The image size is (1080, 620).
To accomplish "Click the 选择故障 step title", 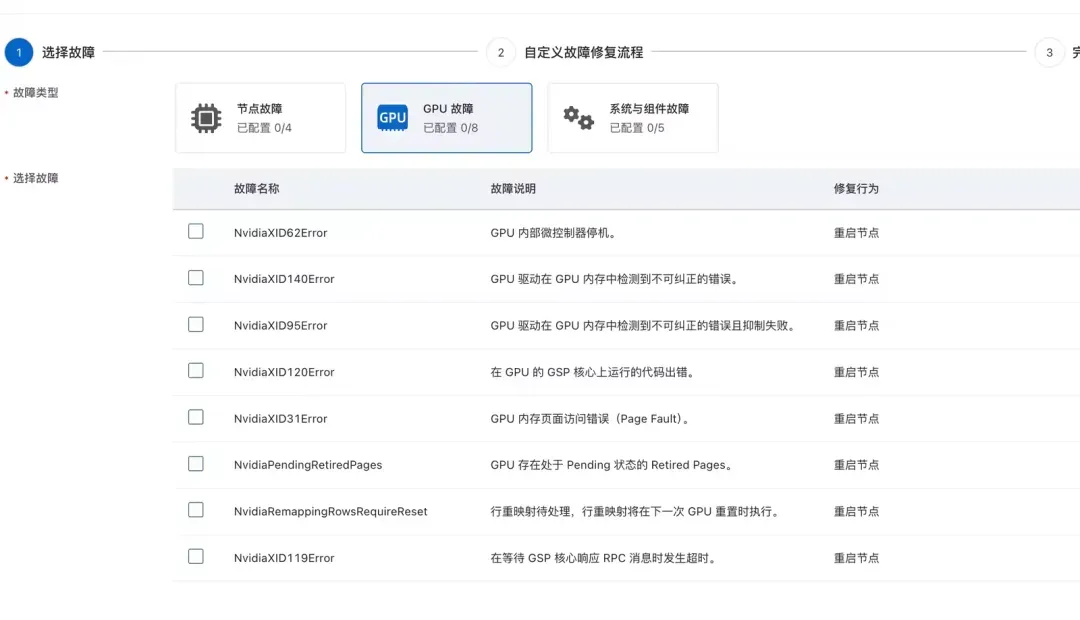I will pos(68,52).
